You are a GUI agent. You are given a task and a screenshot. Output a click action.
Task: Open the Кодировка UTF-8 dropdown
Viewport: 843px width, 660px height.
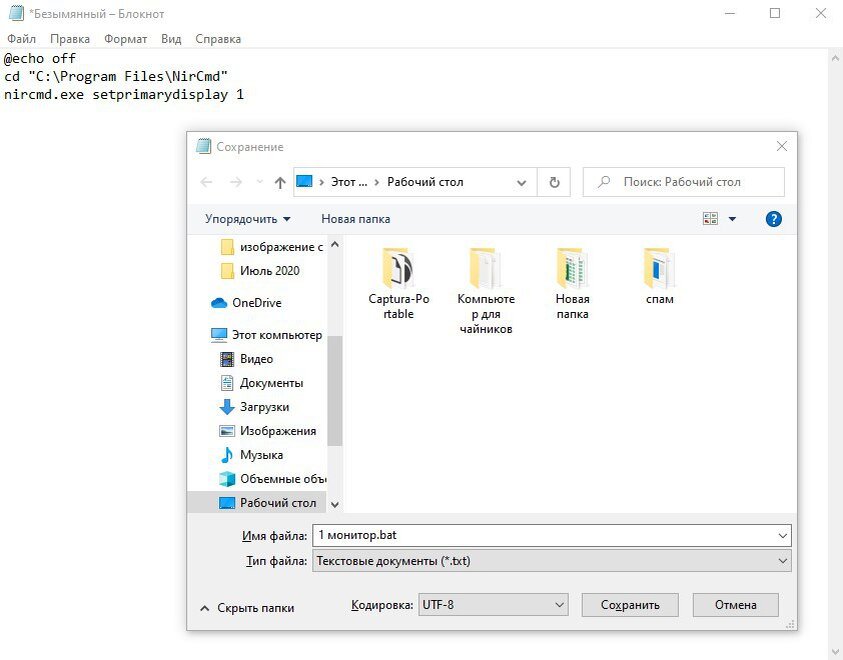(493, 605)
